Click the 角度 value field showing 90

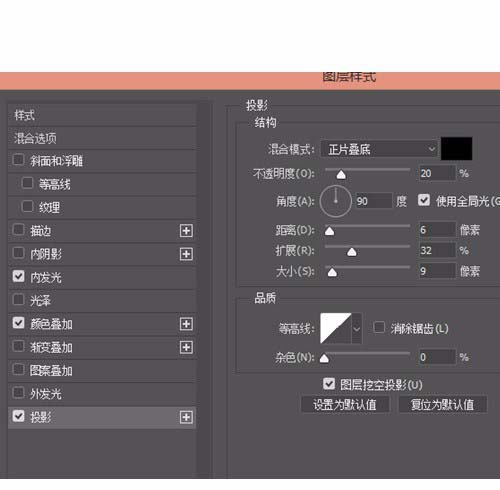point(374,201)
